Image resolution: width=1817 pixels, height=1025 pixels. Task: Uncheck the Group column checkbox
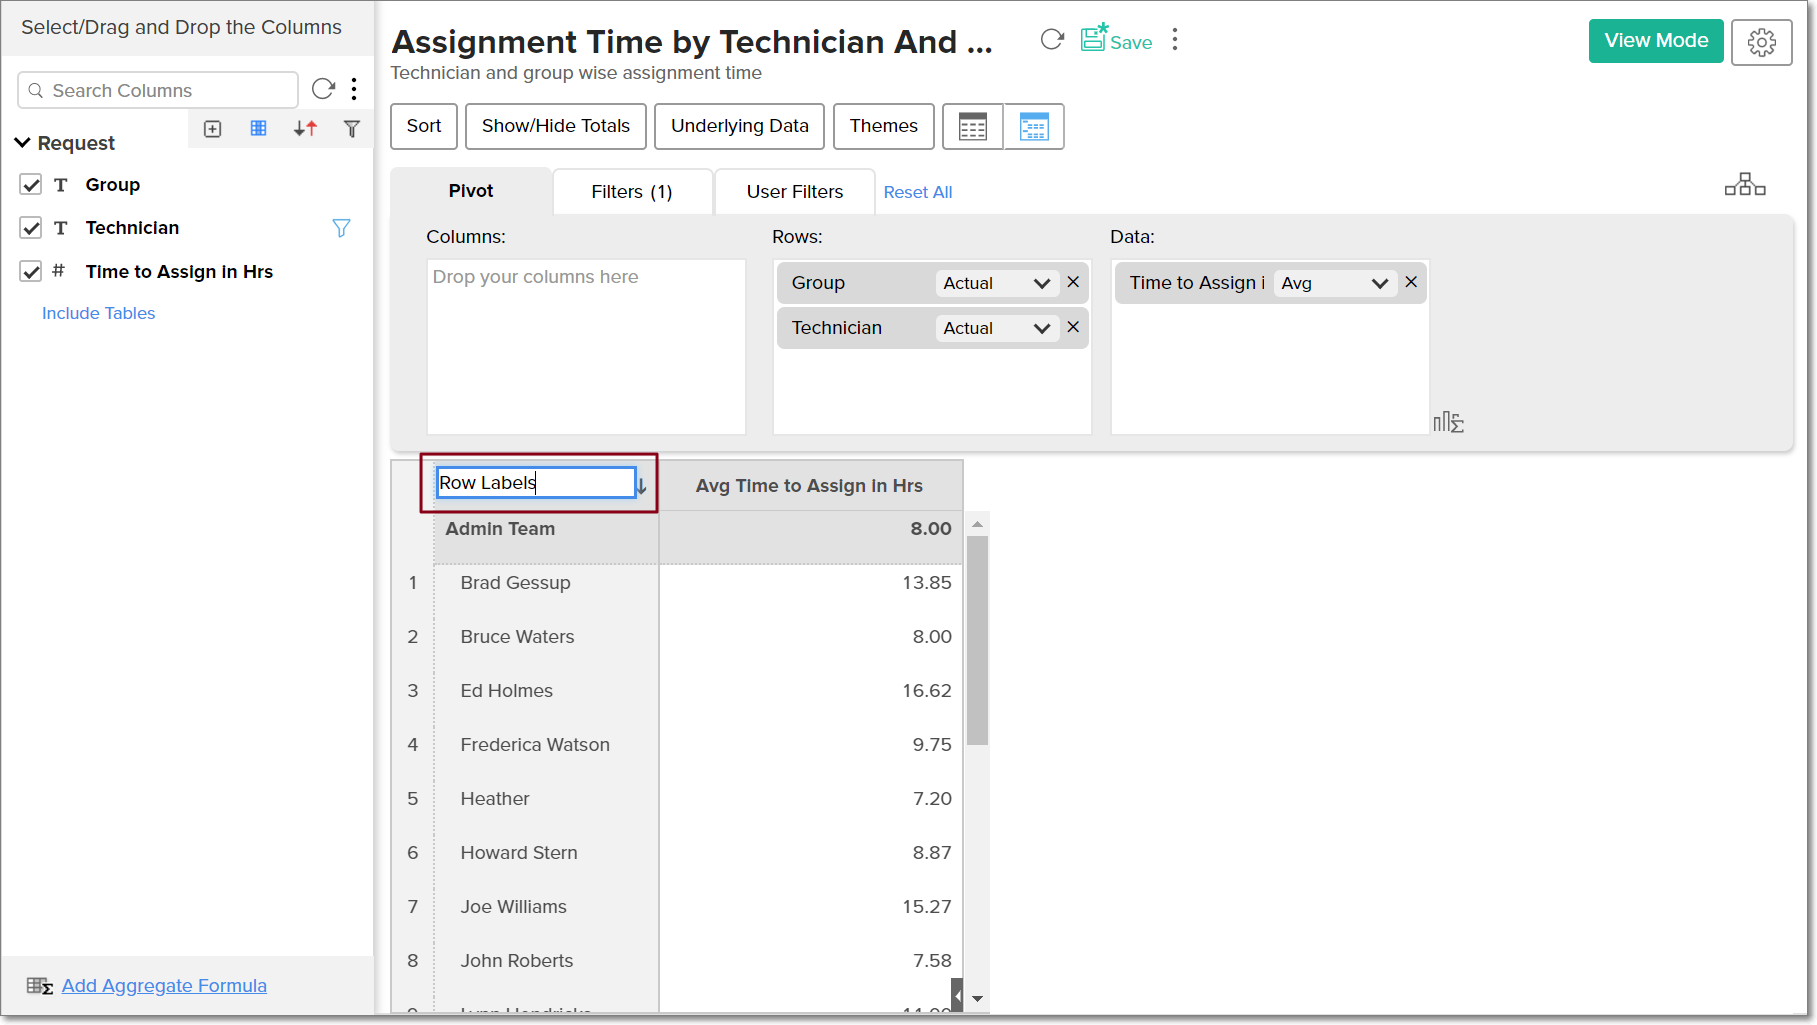tap(31, 185)
